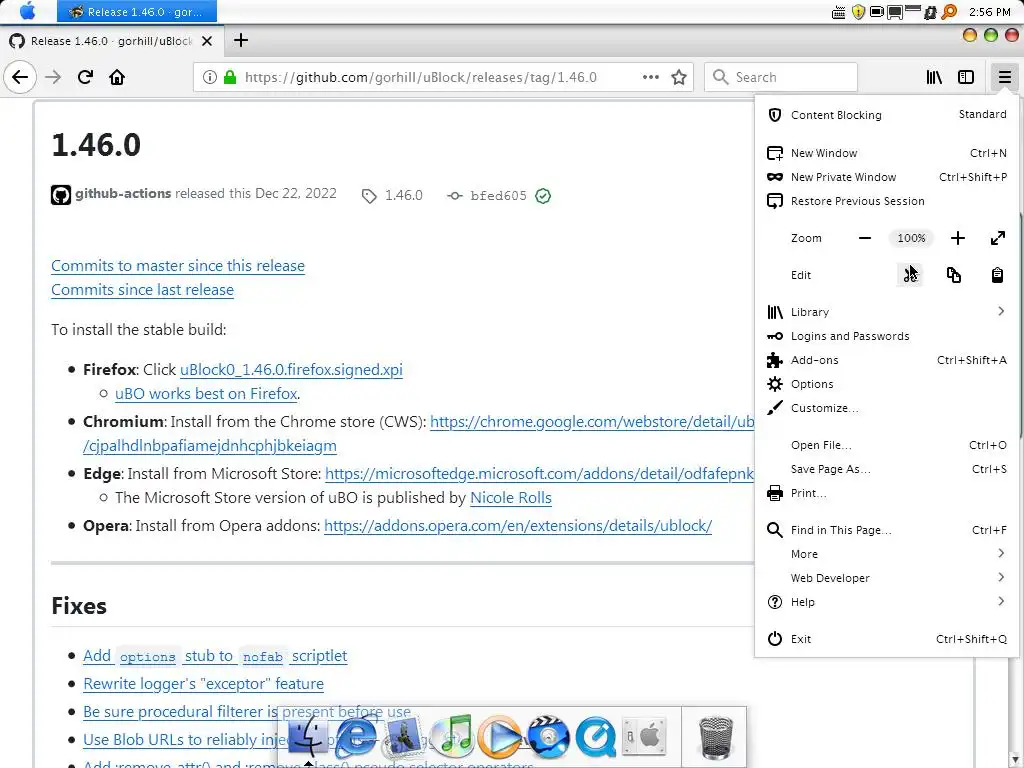
Task: Open the bfed605 commit link
Action: click(x=498, y=196)
